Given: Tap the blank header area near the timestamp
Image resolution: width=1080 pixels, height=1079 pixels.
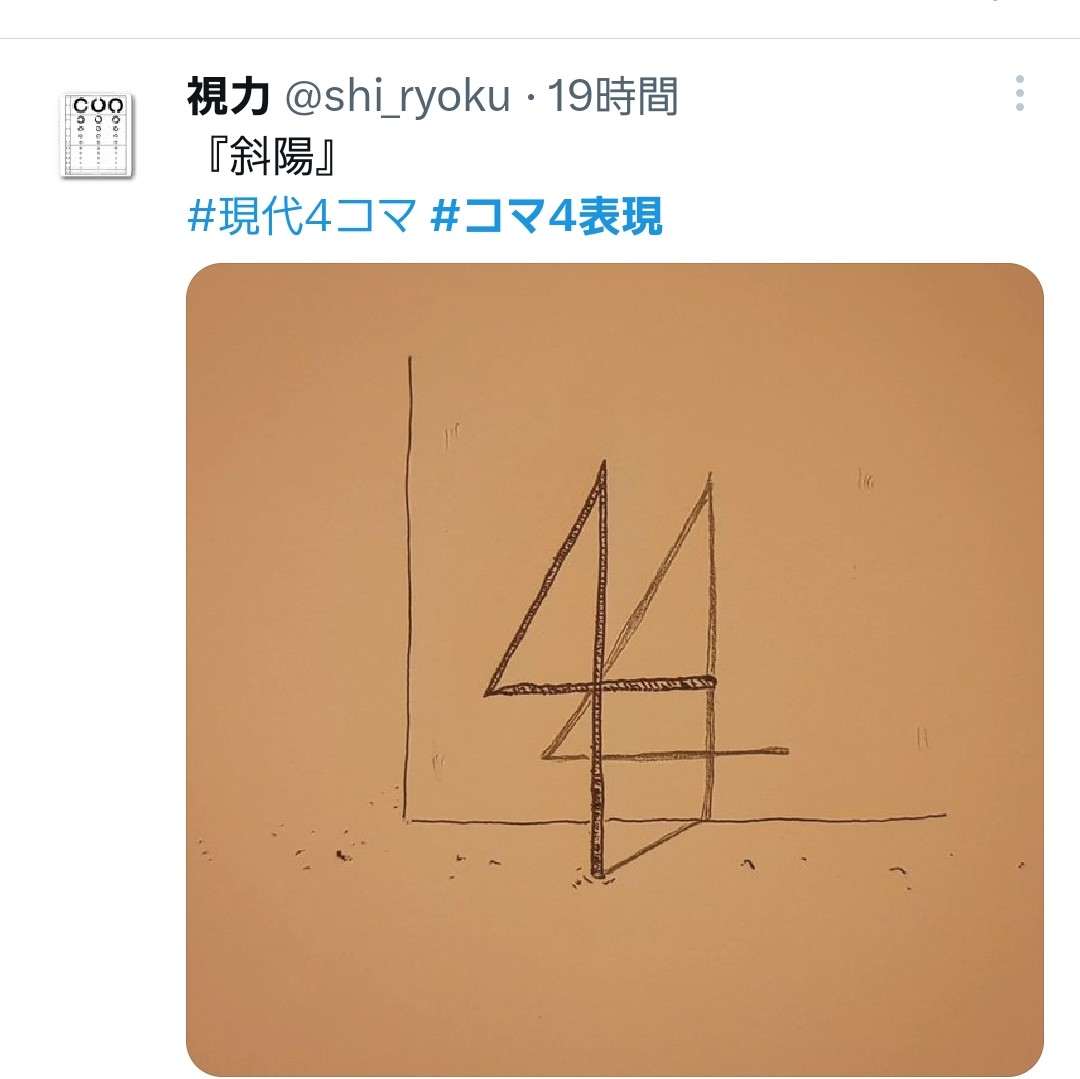Looking at the screenshot, I should pos(840,96).
